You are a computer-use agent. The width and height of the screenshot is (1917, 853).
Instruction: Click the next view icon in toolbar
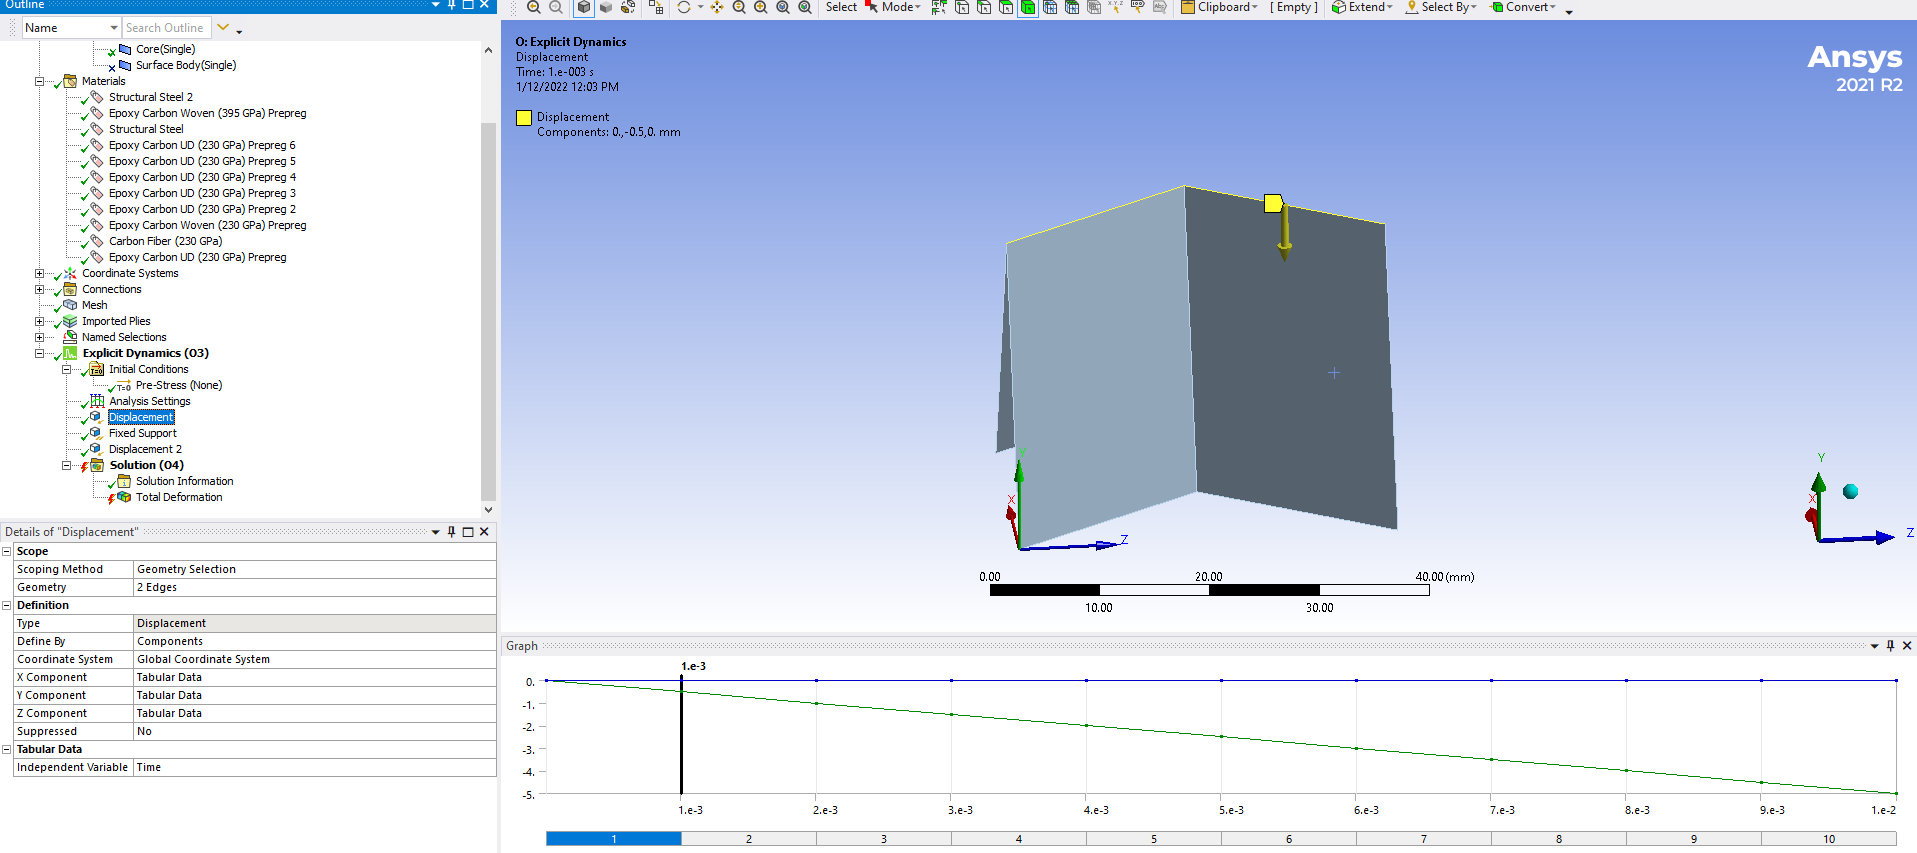[x=556, y=7]
